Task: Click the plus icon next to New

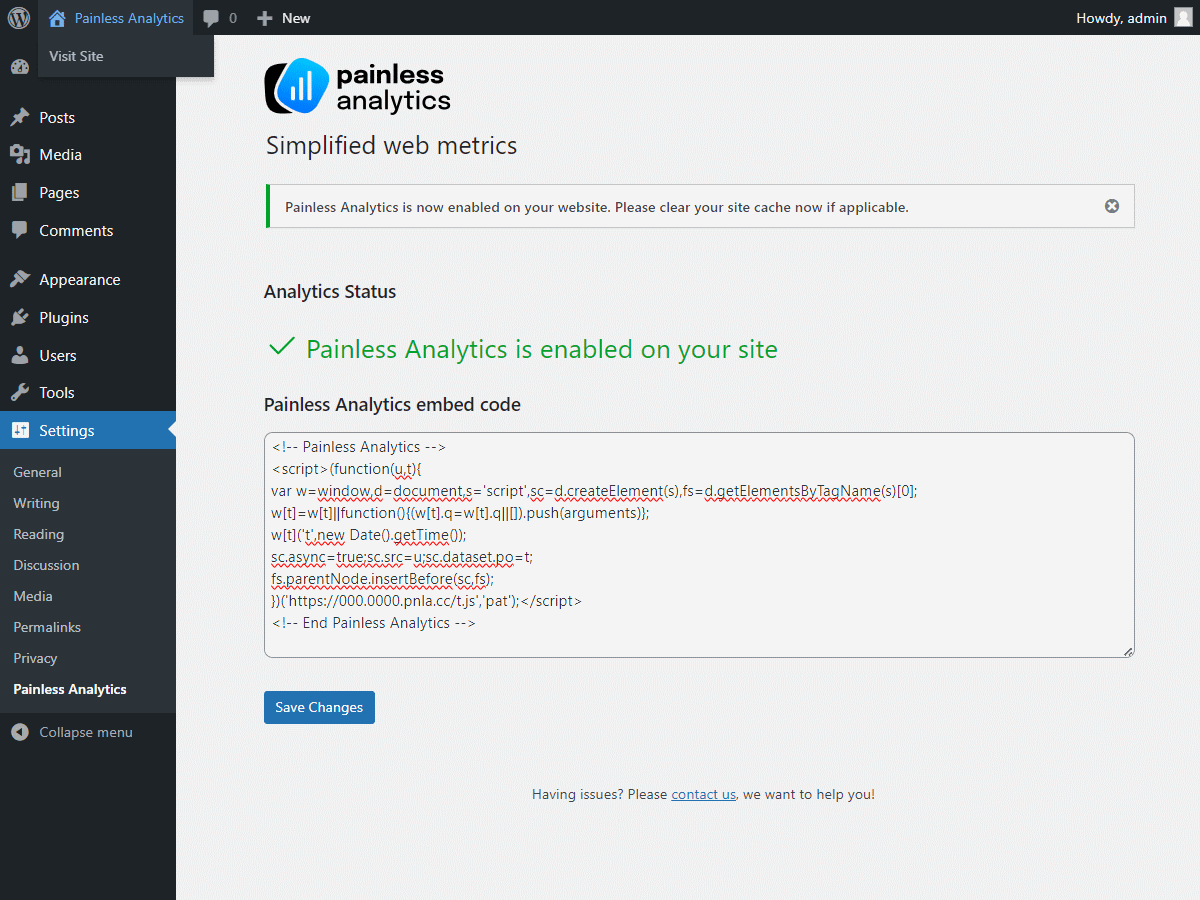Action: (x=264, y=18)
